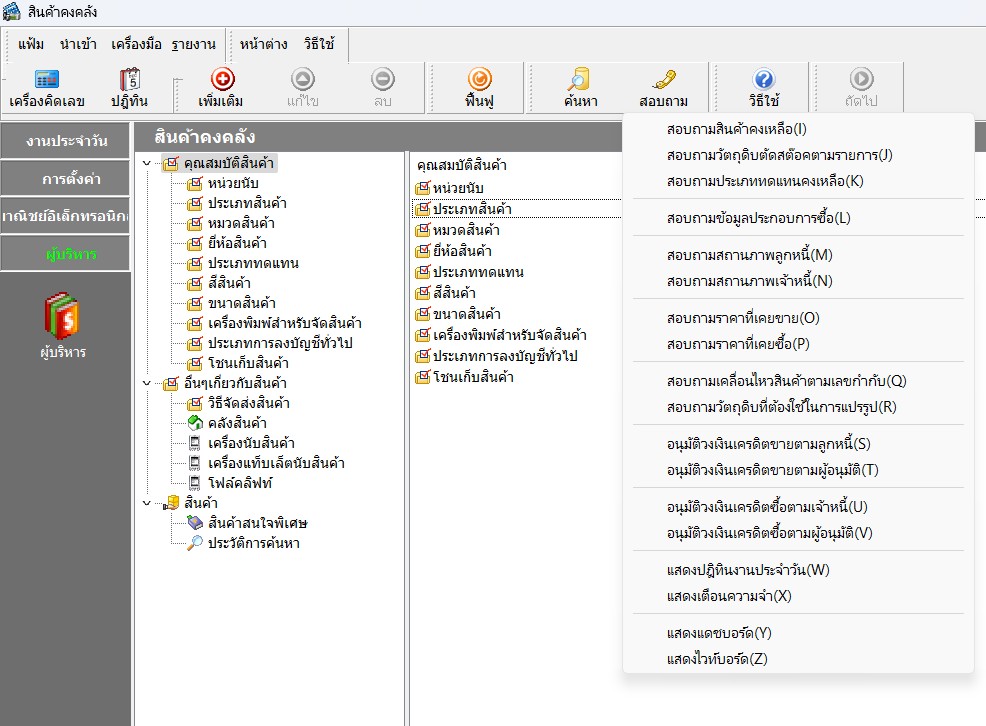The height and width of the screenshot is (726, 986).
Task: Choose อนุมัติวงเงินเครดิตซื้อตามเจ้าหนี้(U) menu entry
Action: tap(798, 507)
